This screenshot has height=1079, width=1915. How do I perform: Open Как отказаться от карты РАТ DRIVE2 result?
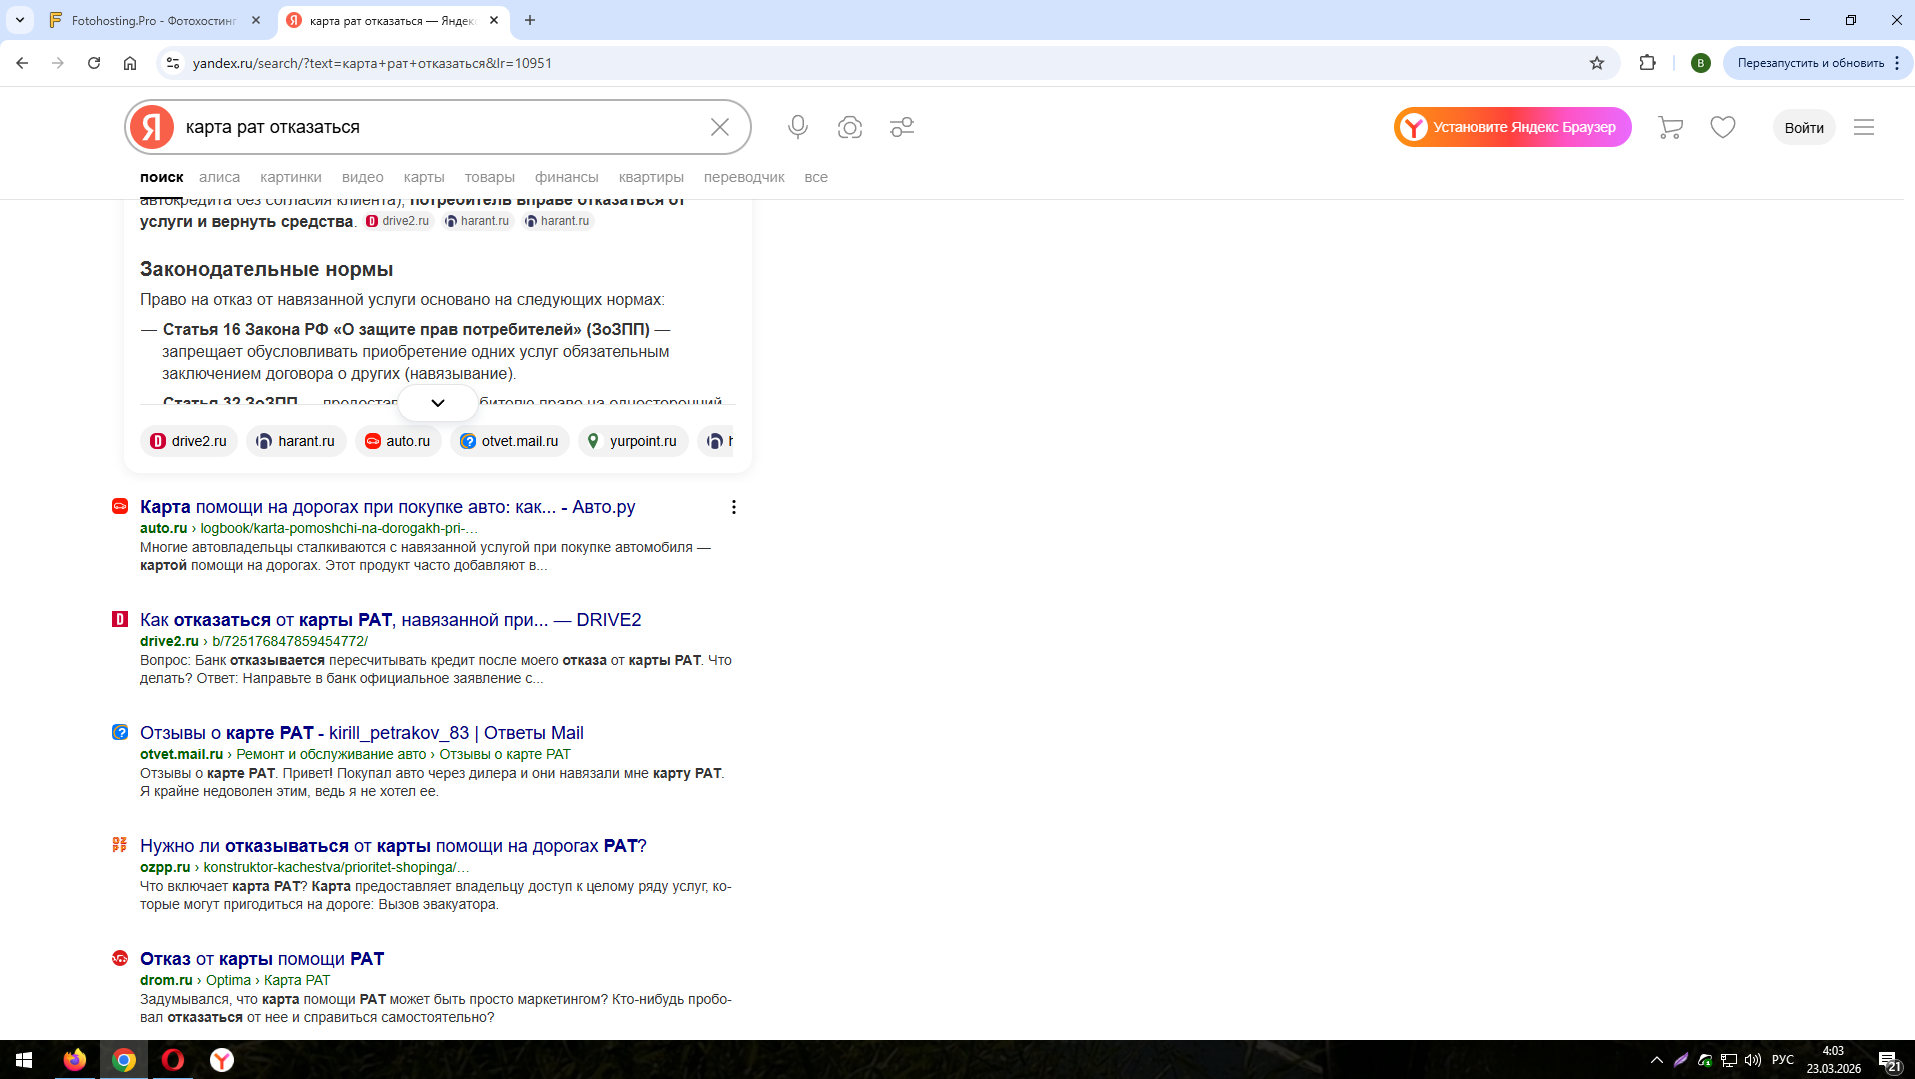391,620
